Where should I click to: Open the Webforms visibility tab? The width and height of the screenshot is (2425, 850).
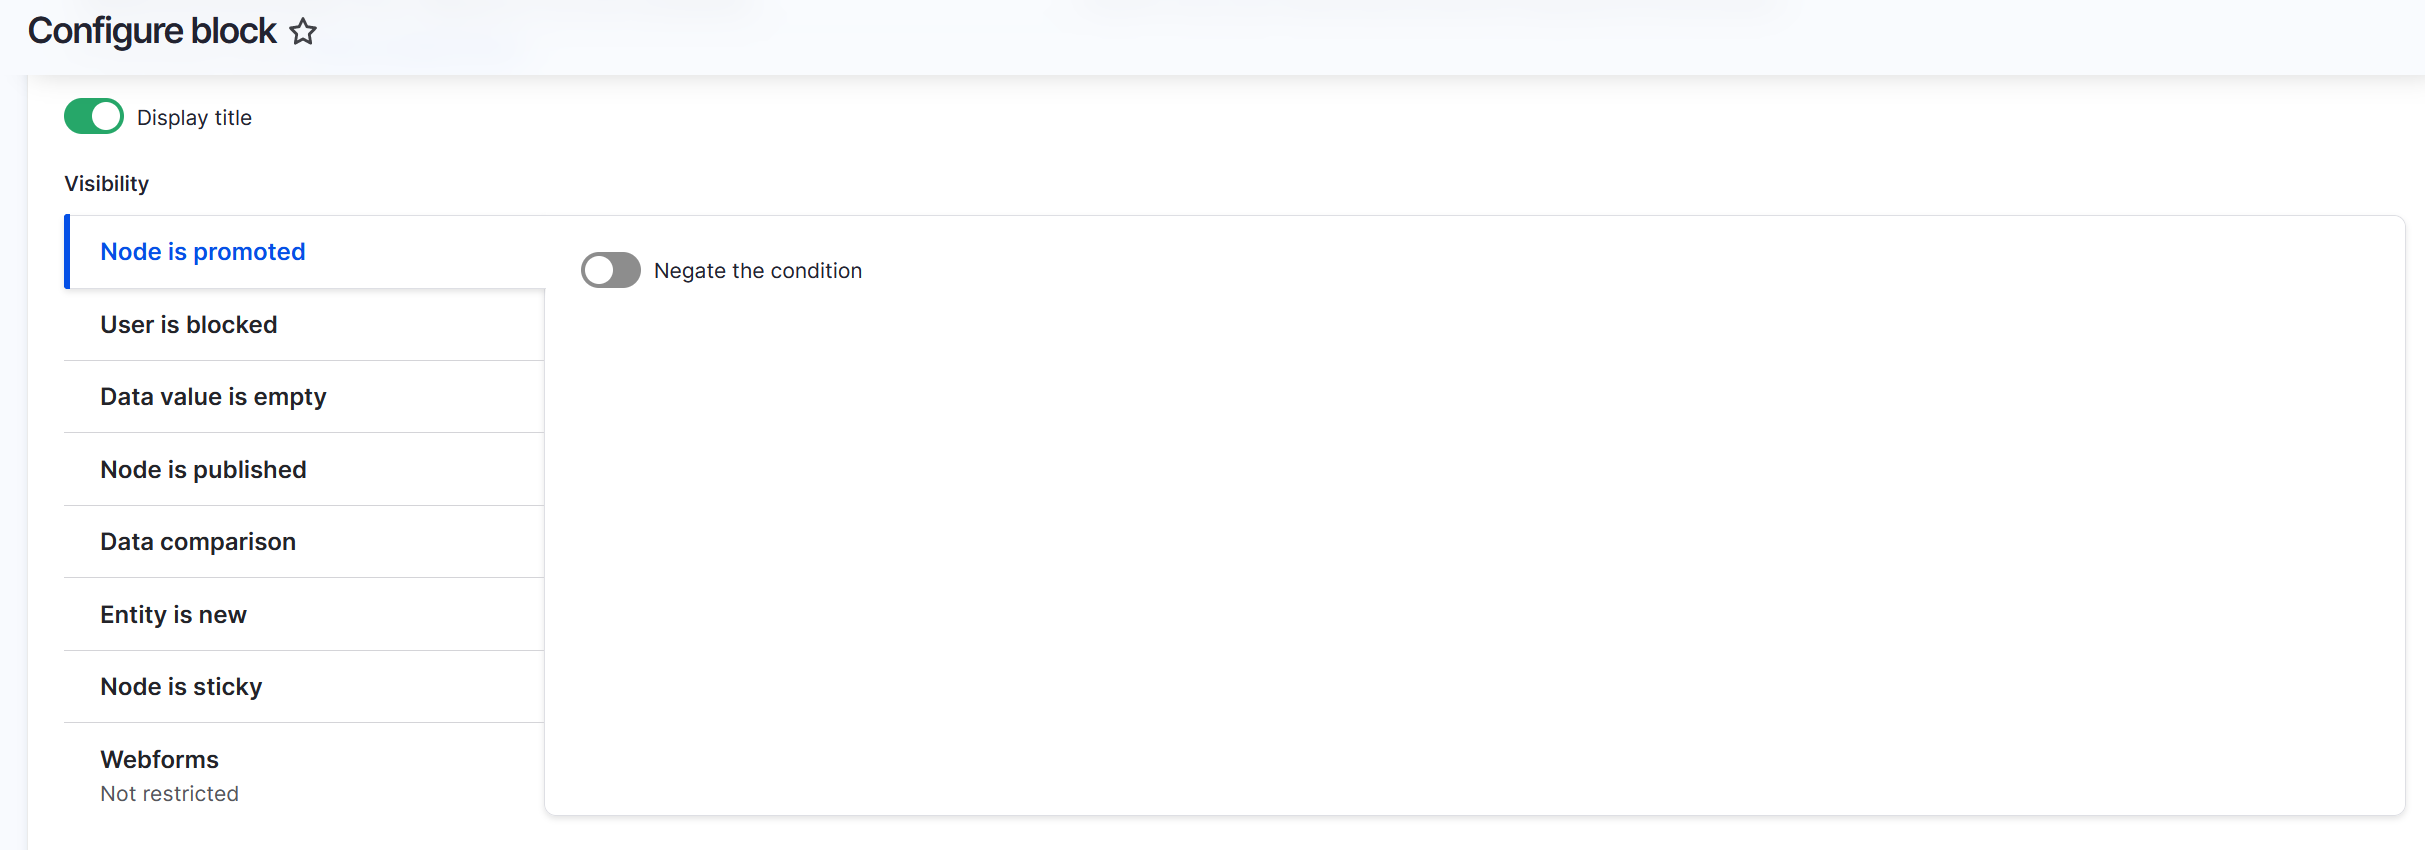[x=159, y=760]
